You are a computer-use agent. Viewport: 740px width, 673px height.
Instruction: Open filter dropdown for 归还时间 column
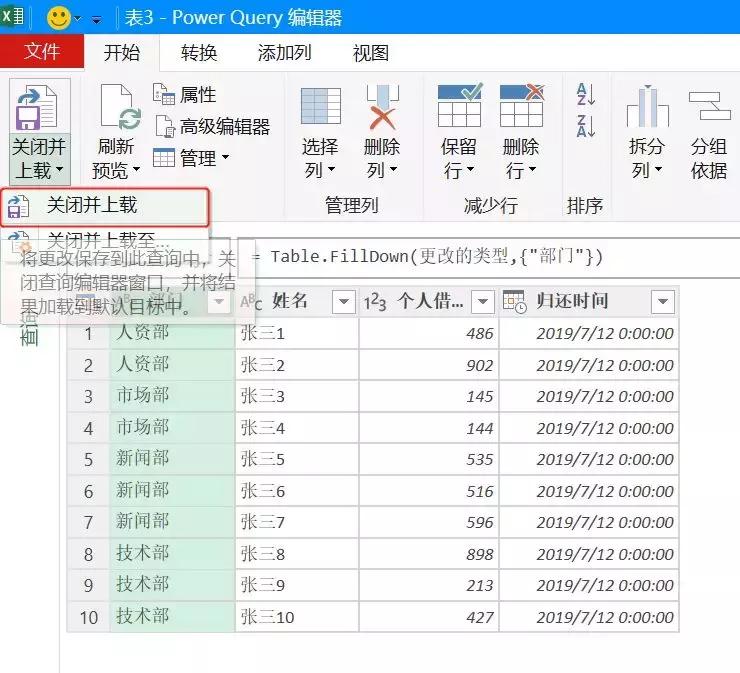coord(663,302)
